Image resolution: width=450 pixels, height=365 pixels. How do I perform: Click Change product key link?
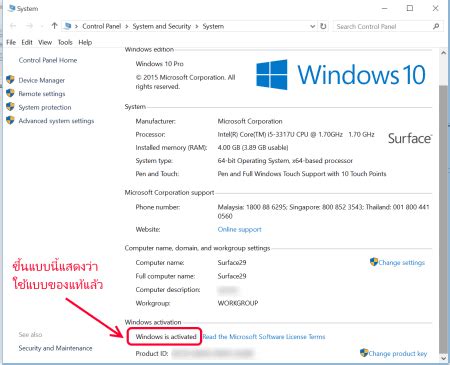point(398,353)
